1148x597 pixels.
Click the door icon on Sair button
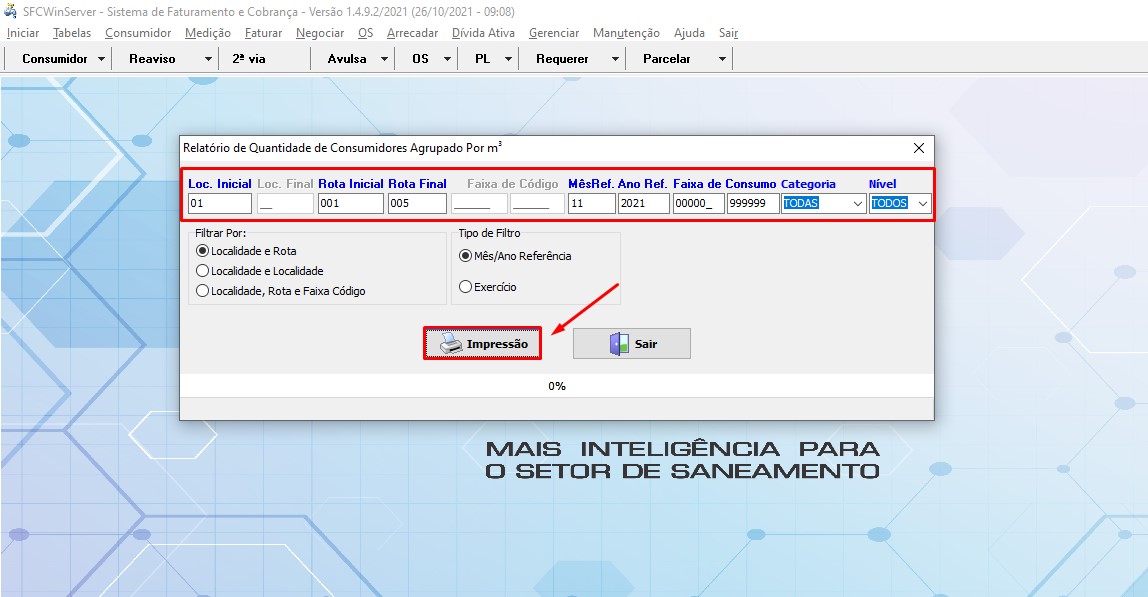[x=619, y=344]
